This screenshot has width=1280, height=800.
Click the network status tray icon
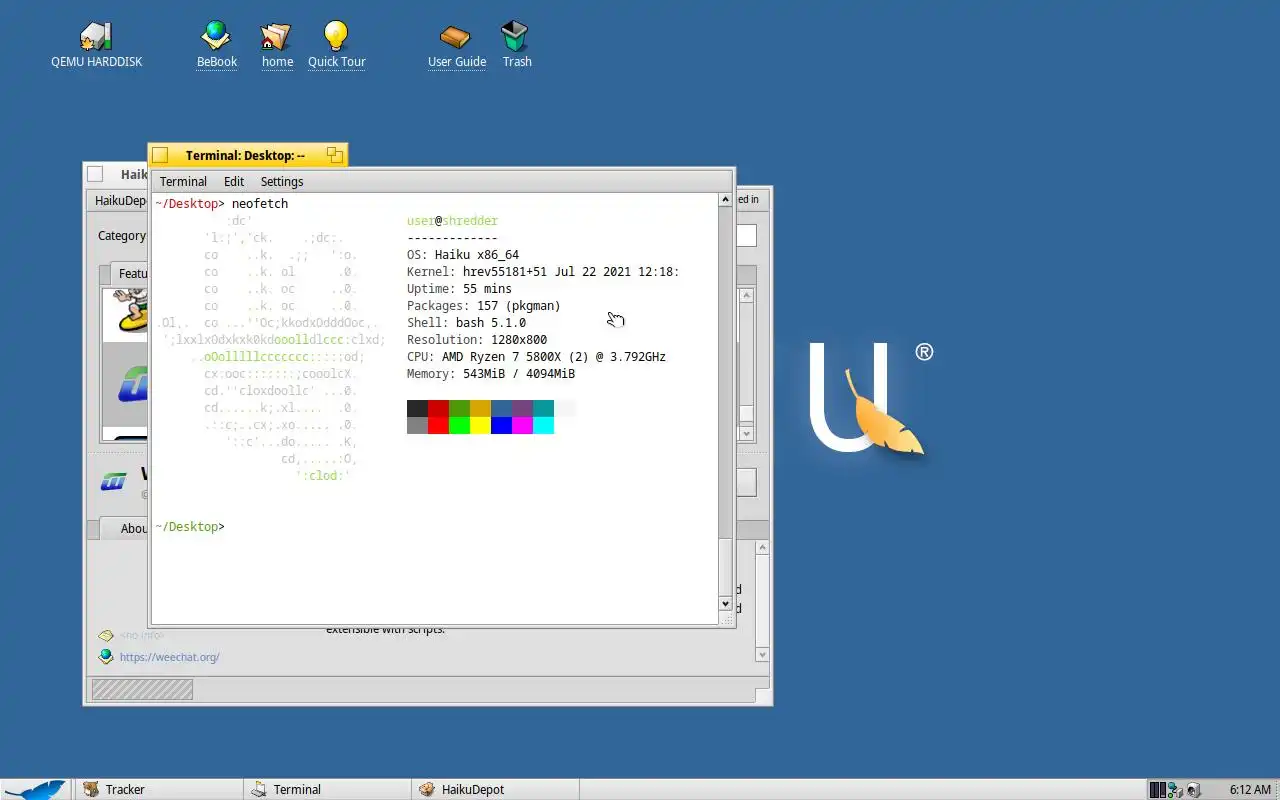[1176, 790]
